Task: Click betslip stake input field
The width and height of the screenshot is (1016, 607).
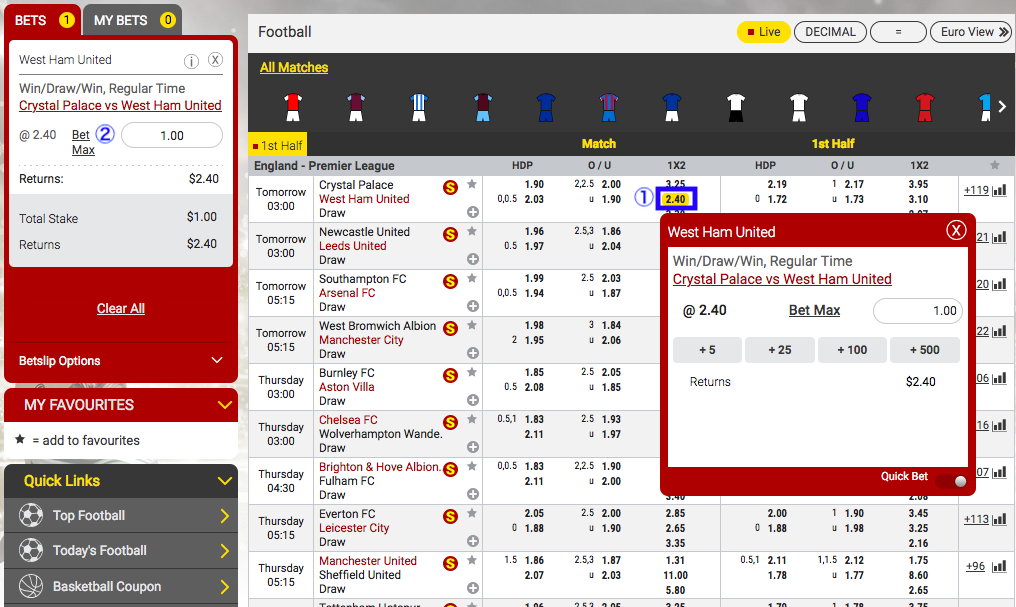Action: pos(172,135)
